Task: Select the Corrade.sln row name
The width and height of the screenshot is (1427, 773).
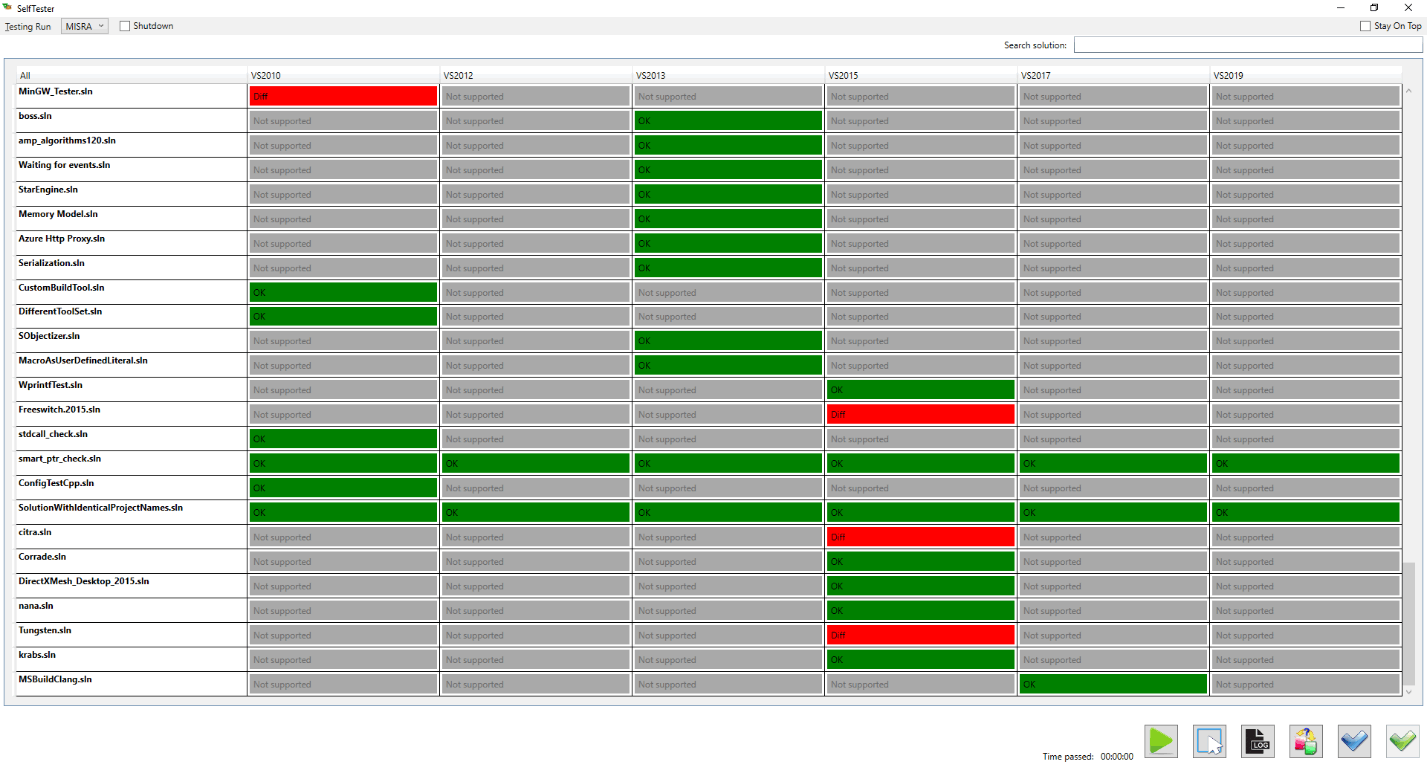Action: [x=42, y=556]
